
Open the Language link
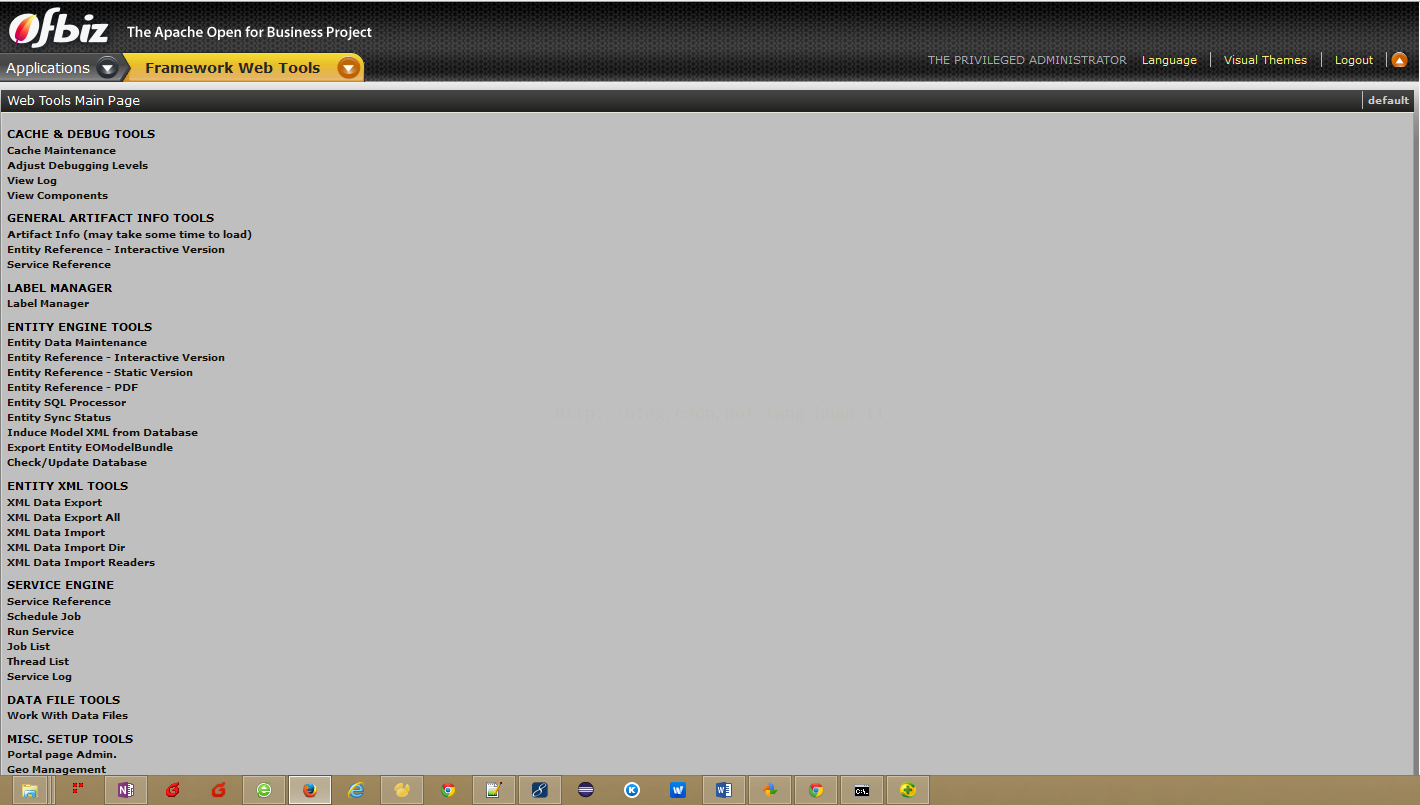click(x=1169, y=60)
